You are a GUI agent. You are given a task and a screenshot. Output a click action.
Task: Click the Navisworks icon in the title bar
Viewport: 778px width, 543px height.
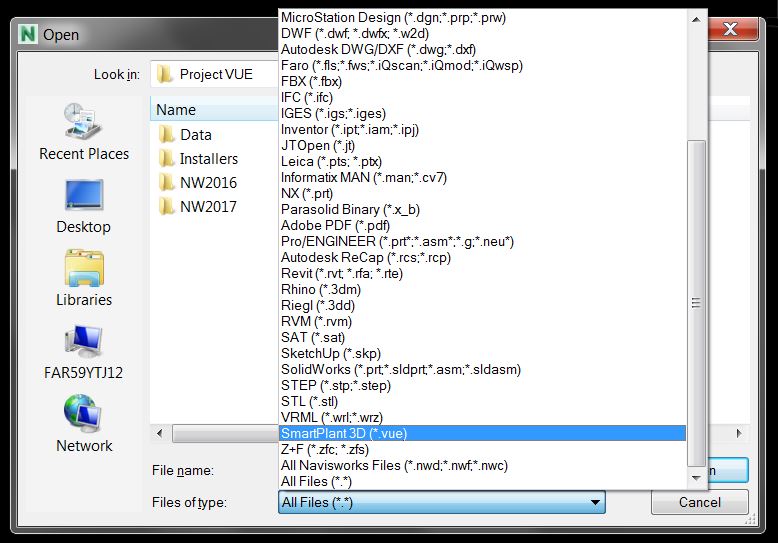[x=28, y=34]
